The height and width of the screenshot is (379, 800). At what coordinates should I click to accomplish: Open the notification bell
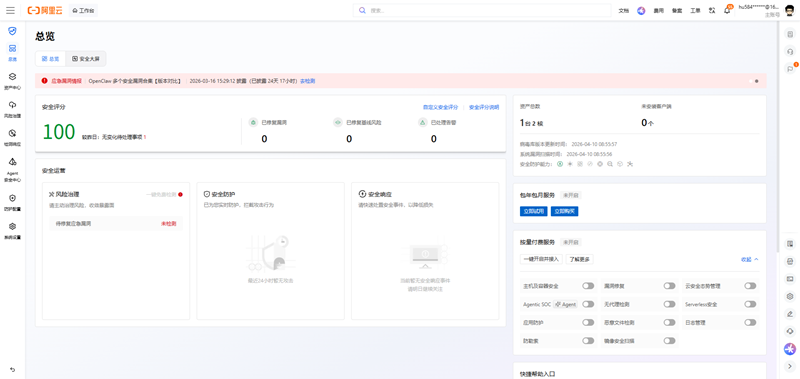(x=727, y=11)
